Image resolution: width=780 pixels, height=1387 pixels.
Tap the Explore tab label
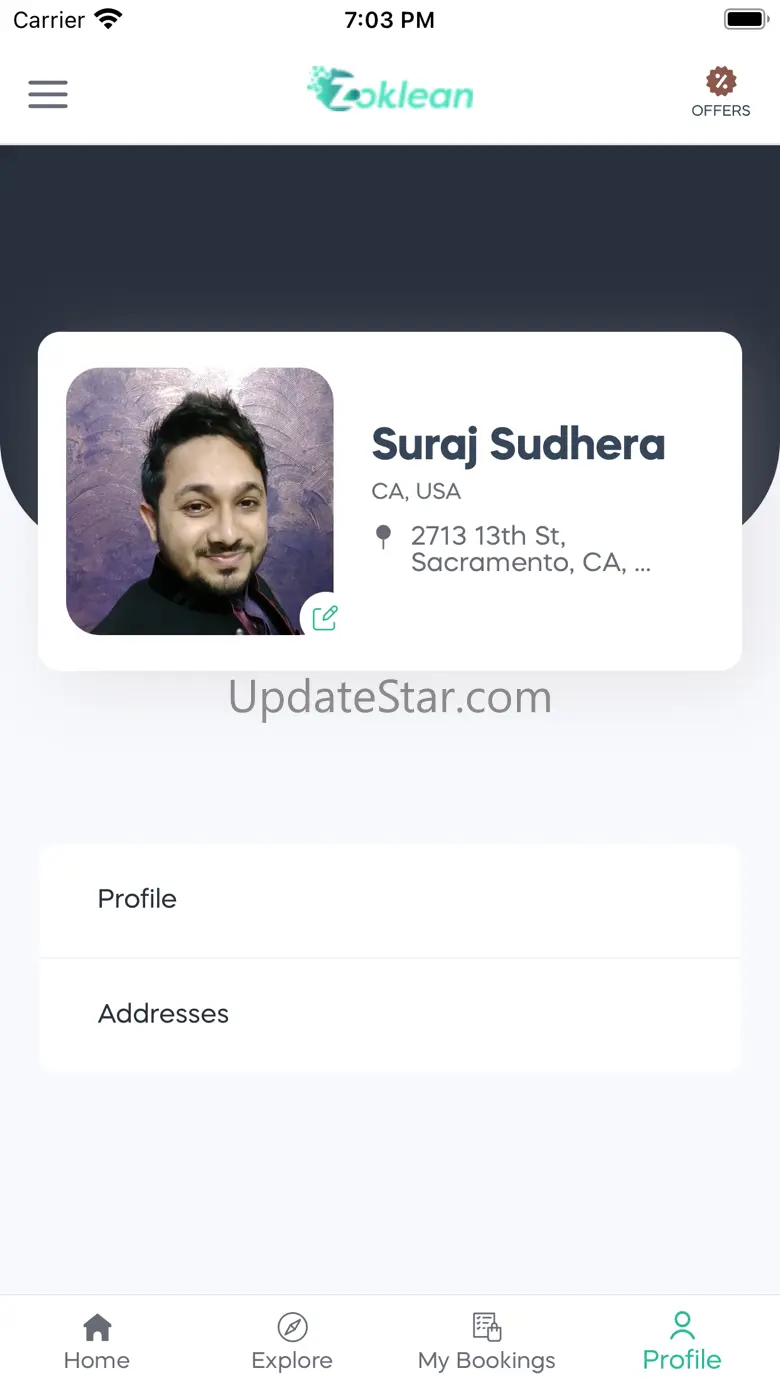tap(292, 1361)
